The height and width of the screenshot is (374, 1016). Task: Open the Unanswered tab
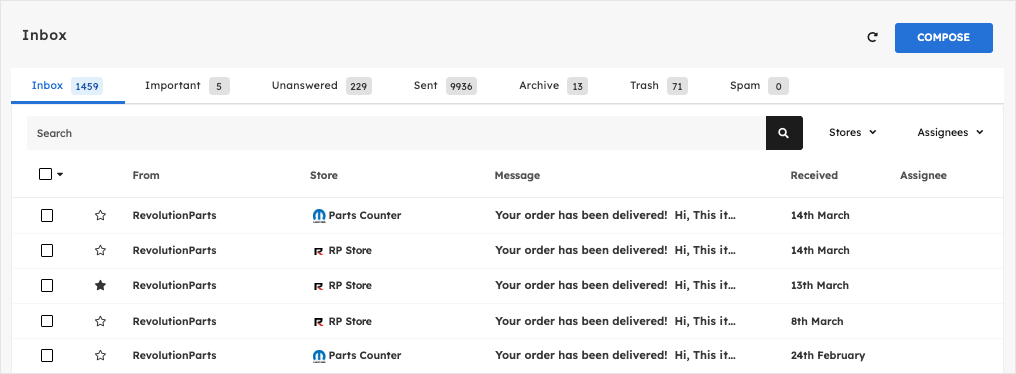[x=321, y=86]
